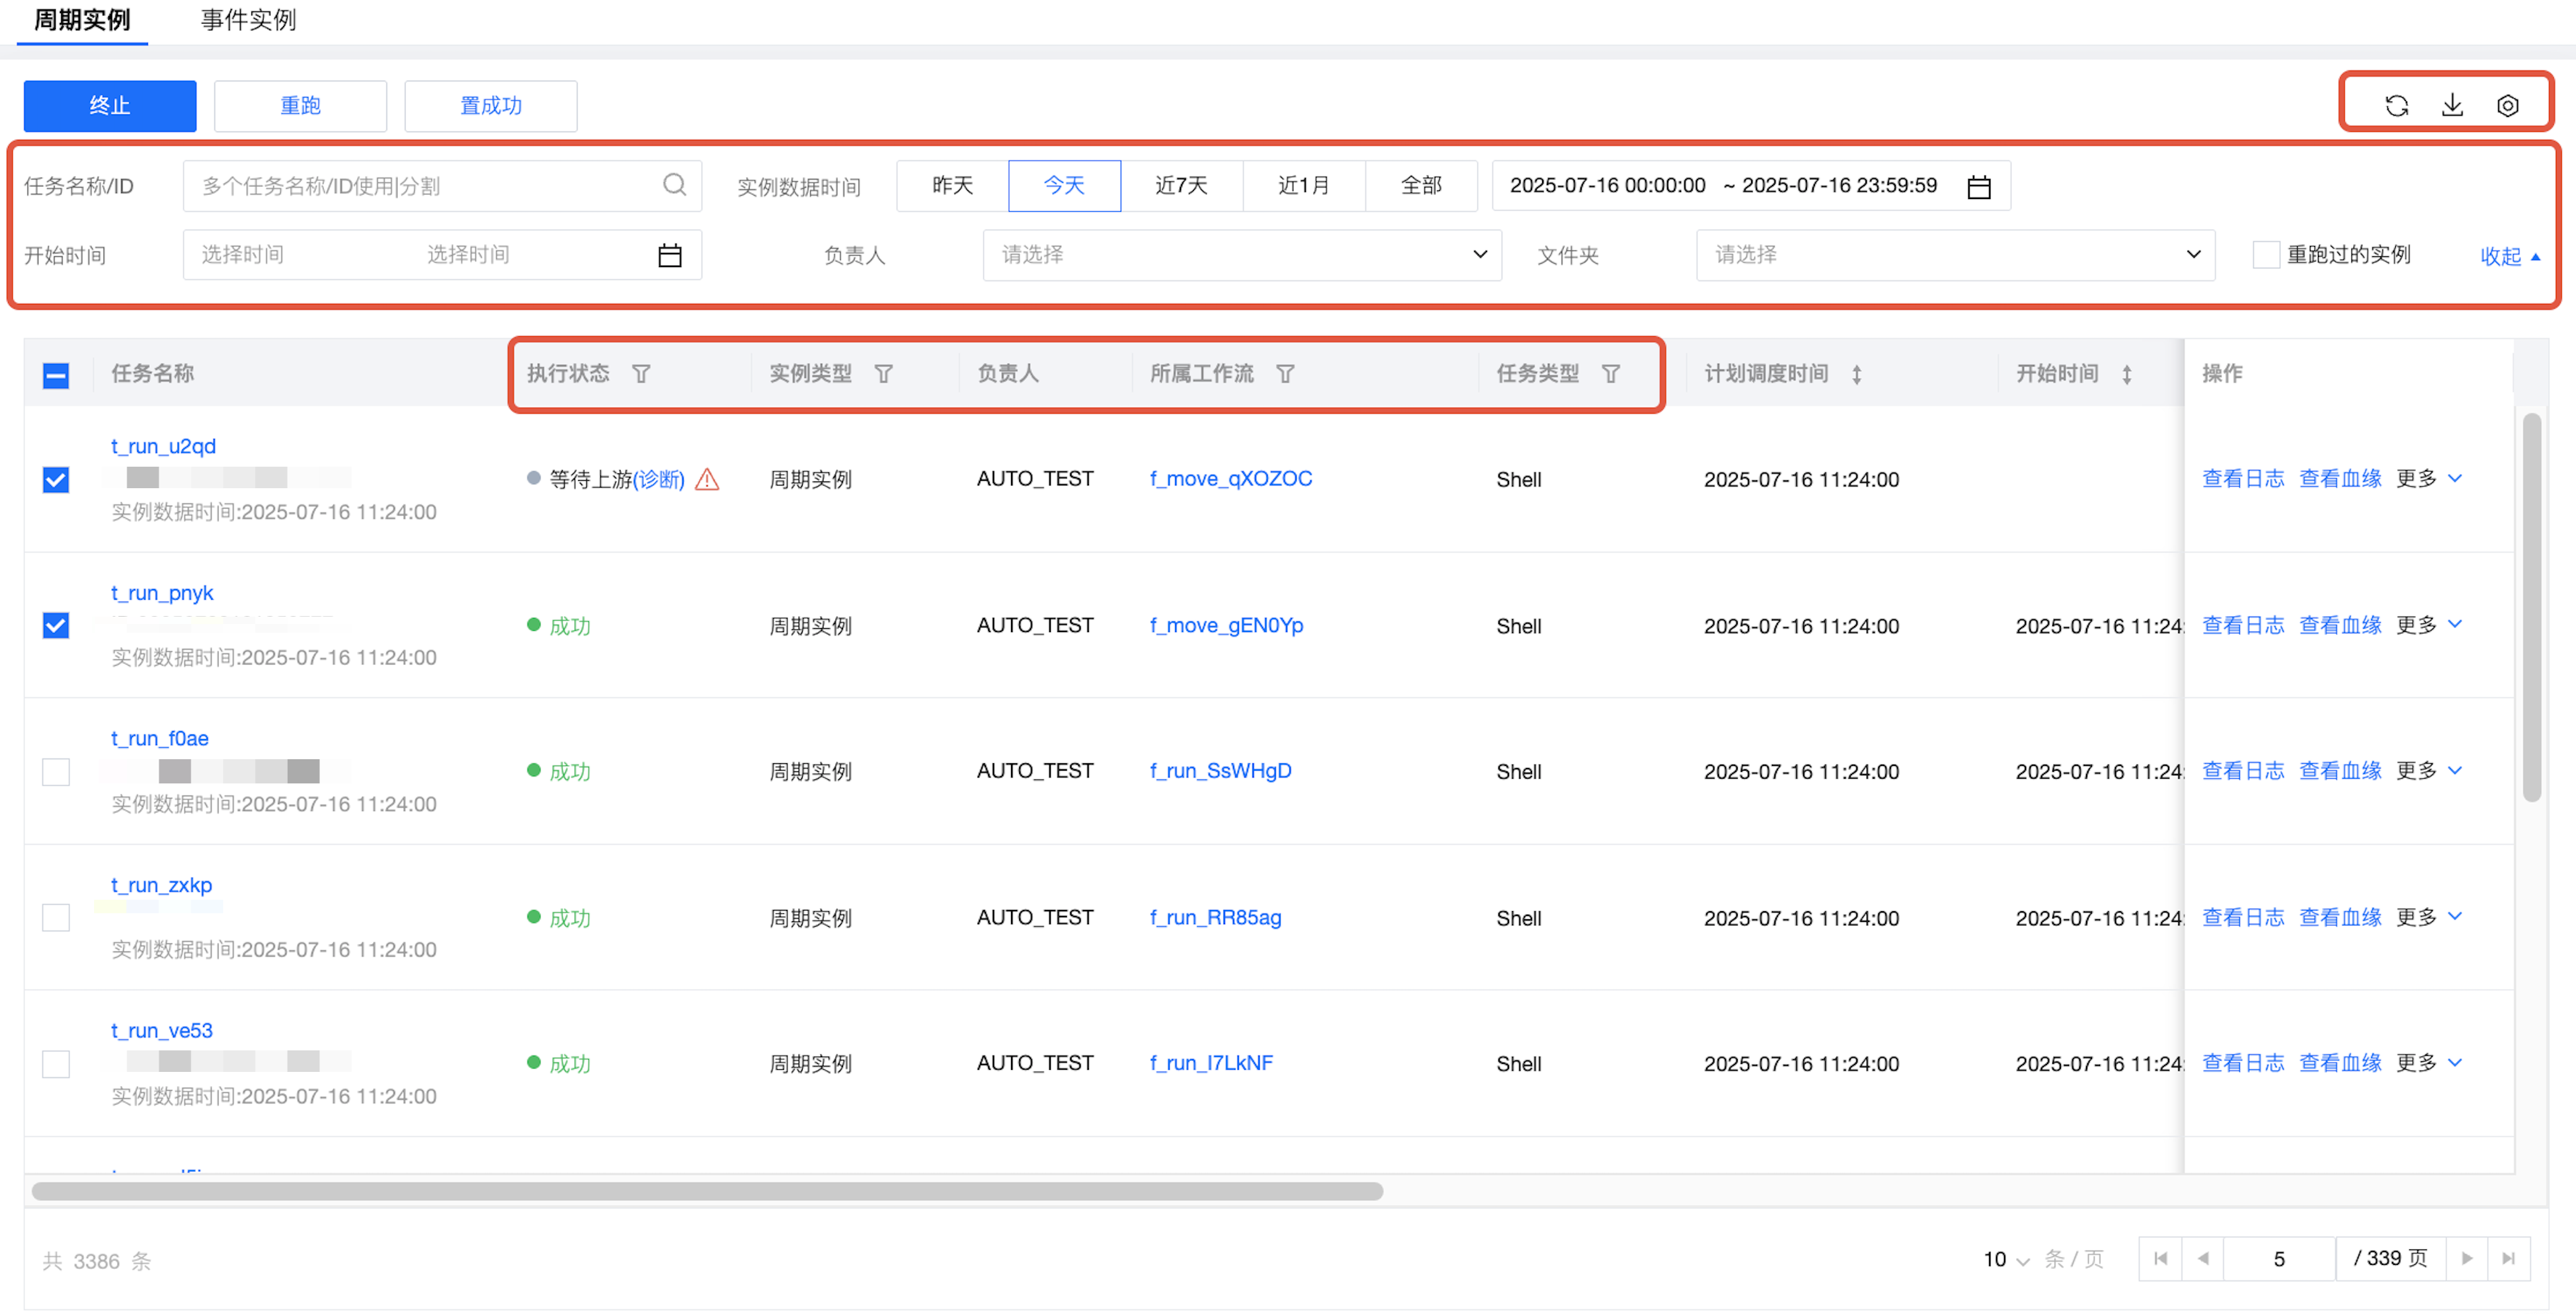Image resolution: width=2576 pixels, height=1314 pixels.
Task: Expand 更多 menu for t_run_zxkp
Action: [x=2429, y=917]
